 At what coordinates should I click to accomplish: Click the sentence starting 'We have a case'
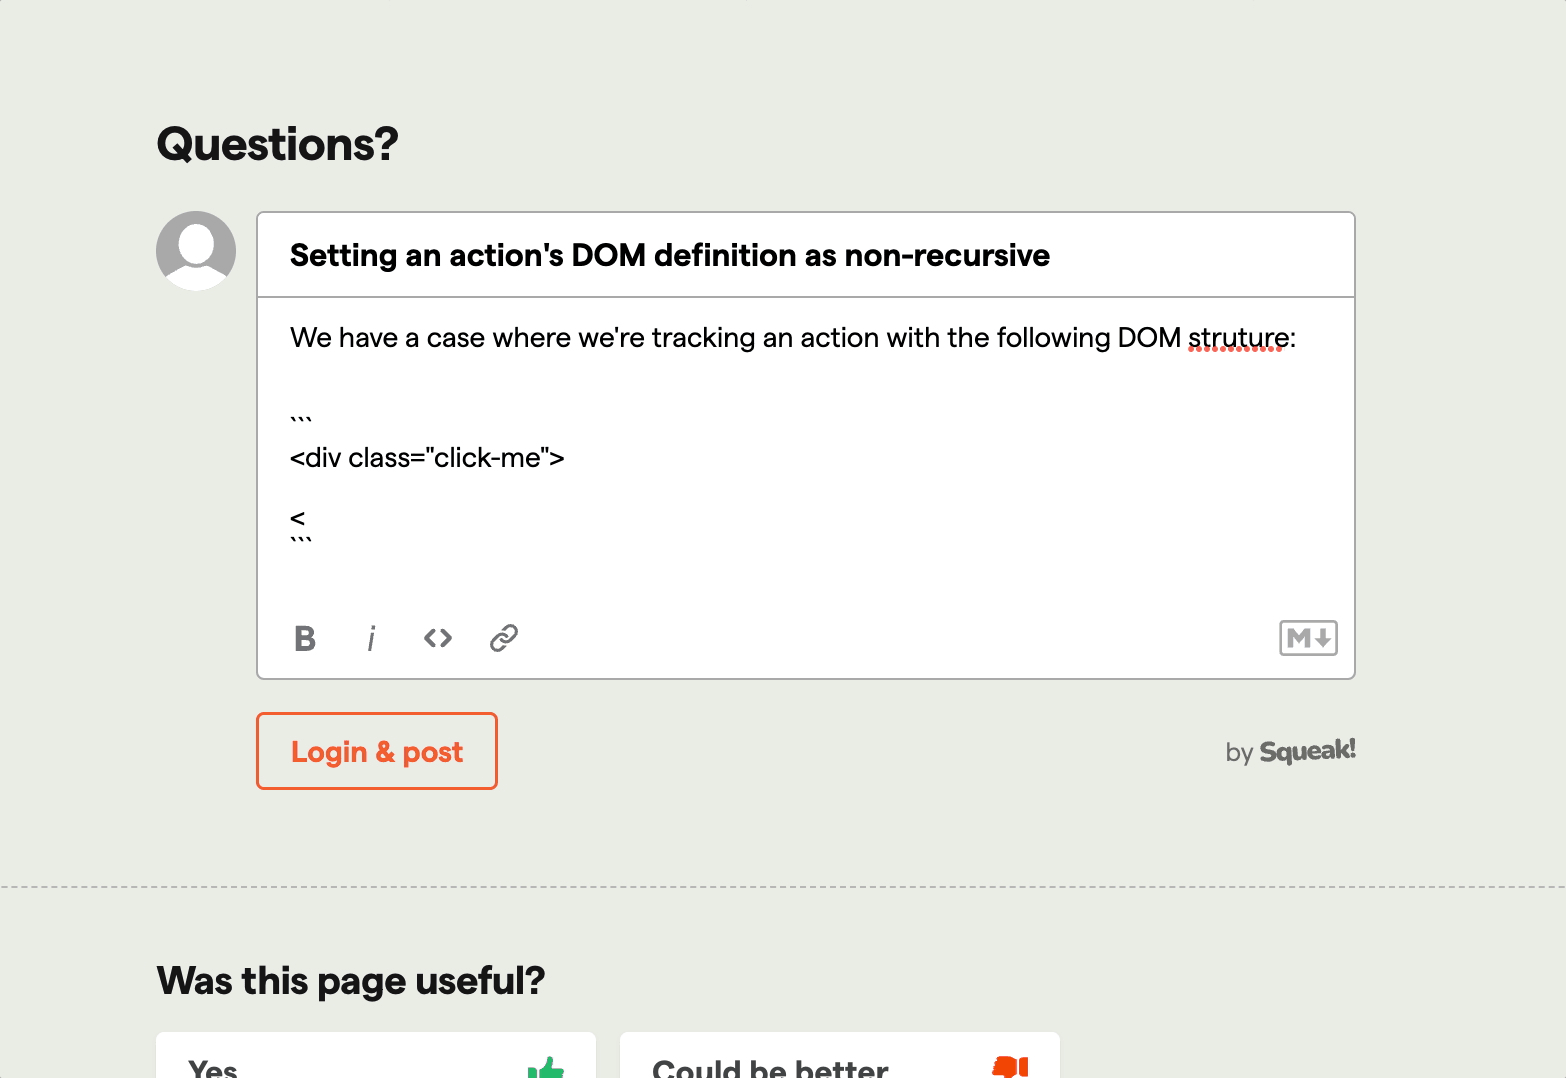793,338
